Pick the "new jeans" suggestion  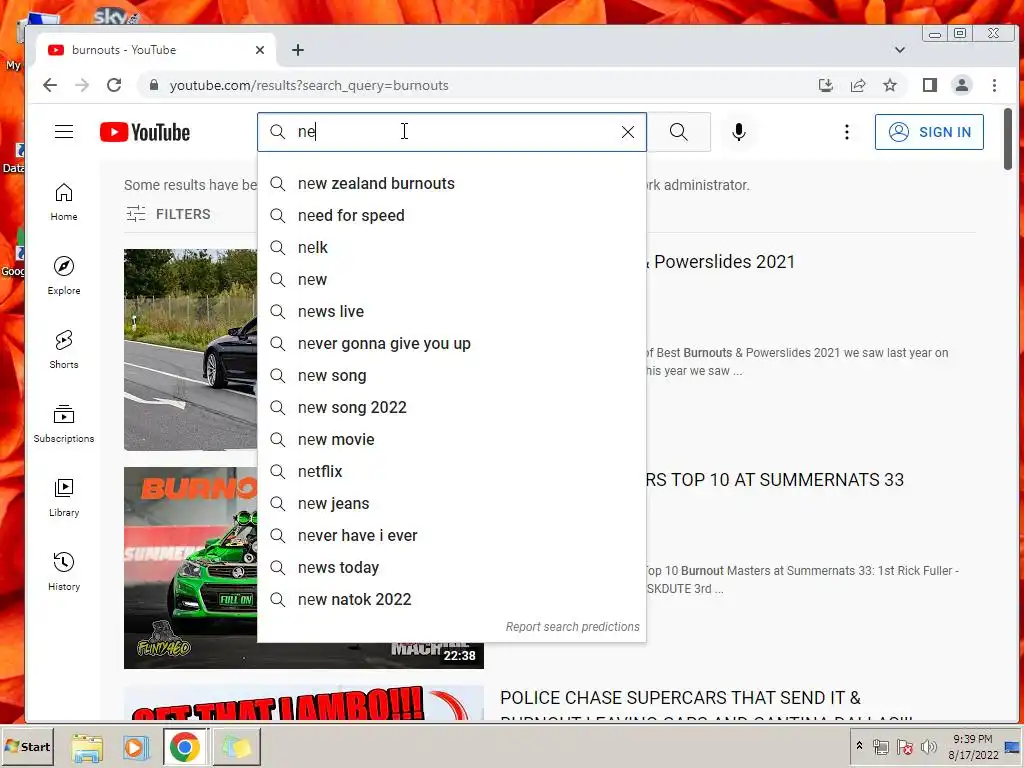click(452, 504)
